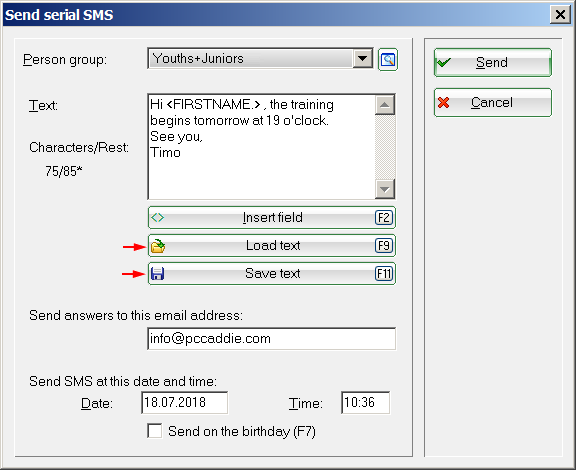The height and width of the screenshot is (470, 576).
Task: Click the F11 shortcut badge
Action: click(x=384, y=274)
